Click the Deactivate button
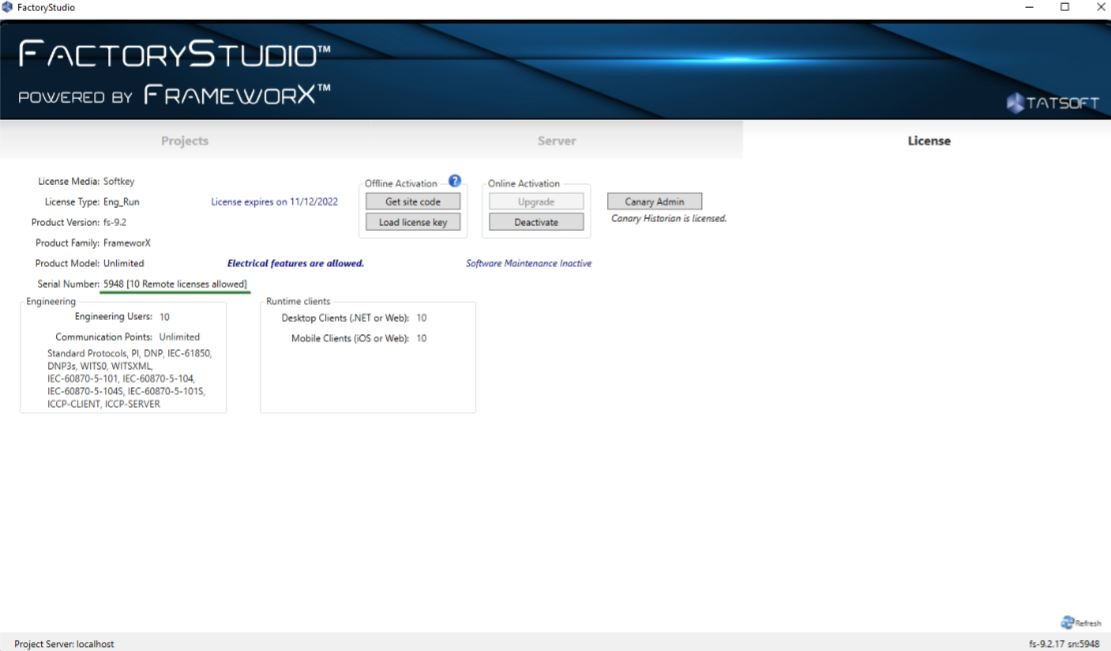The width and height of the screenshot is (1111, 651). coord(536,222)
